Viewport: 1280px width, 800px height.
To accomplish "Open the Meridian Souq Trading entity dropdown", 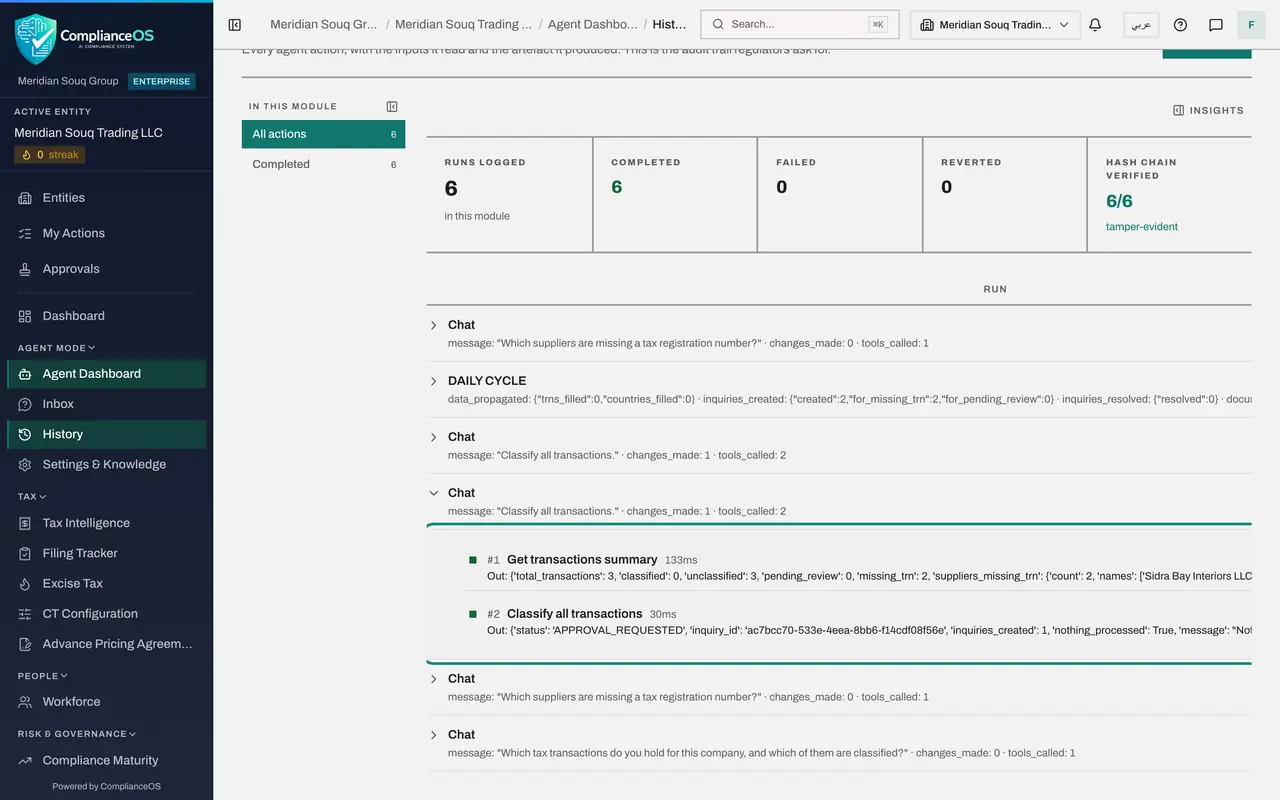I will [995, 25].
